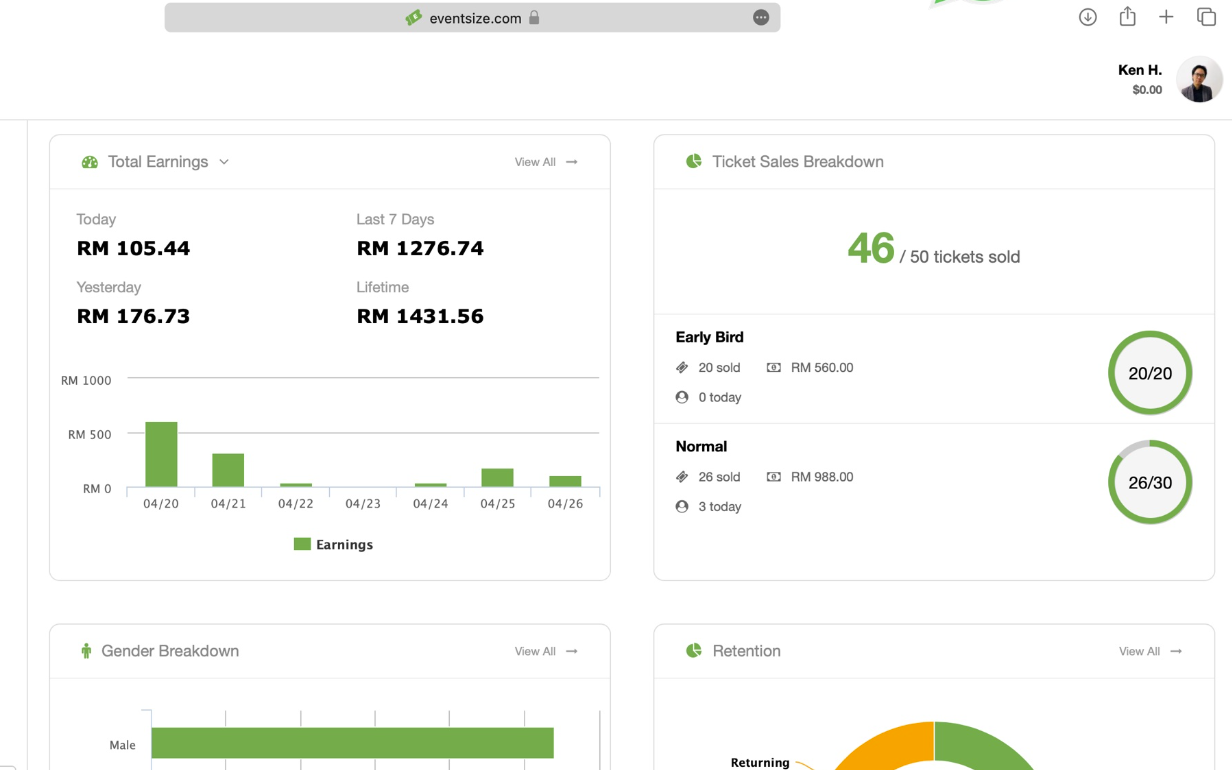The image size is (1232, 770).
Task: Click the Total Earnings banknote icon
Action: click(89, 161)
